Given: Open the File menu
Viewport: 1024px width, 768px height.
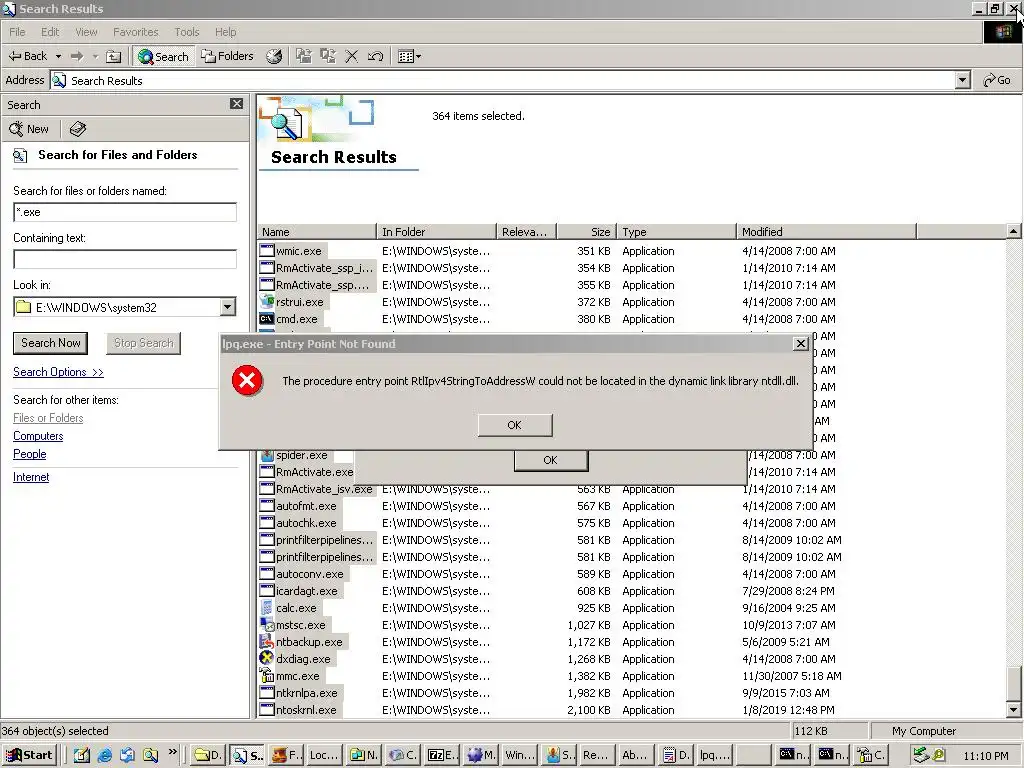Looking at the screenshot, I should pos(17,32).
